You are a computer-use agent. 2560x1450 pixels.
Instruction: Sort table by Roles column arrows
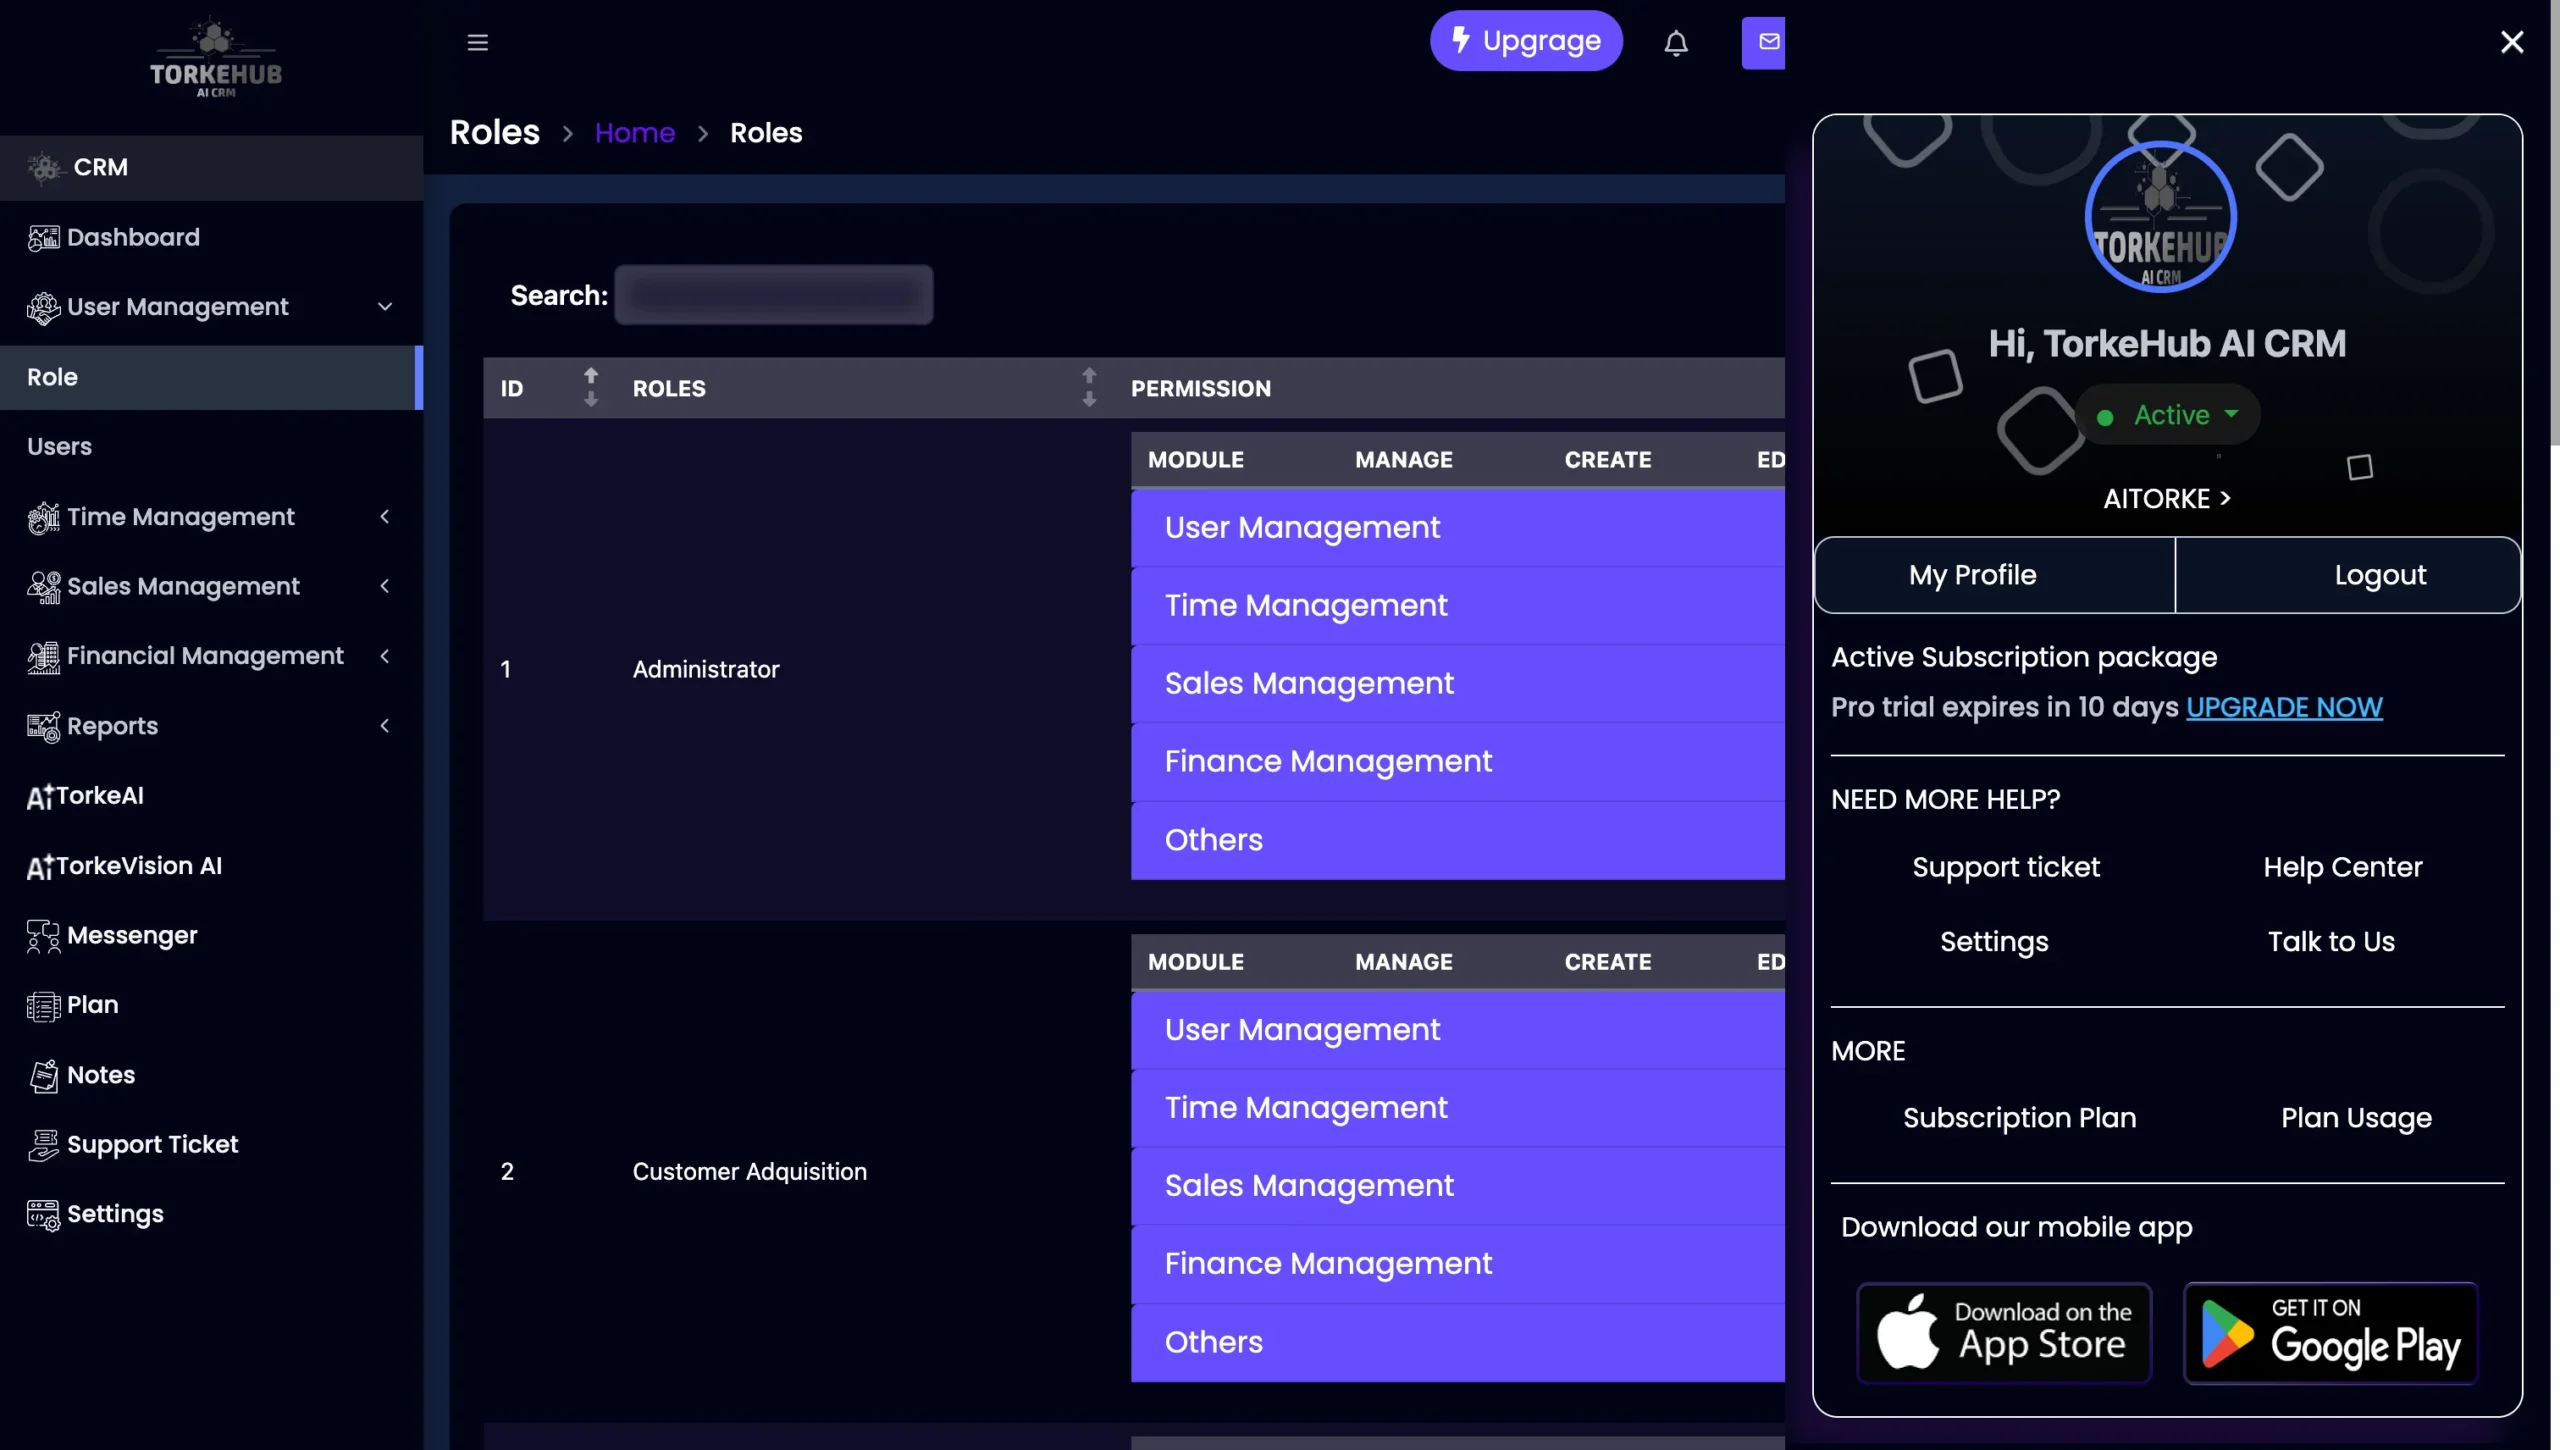pyautogui.click(x=1089, y=388)
